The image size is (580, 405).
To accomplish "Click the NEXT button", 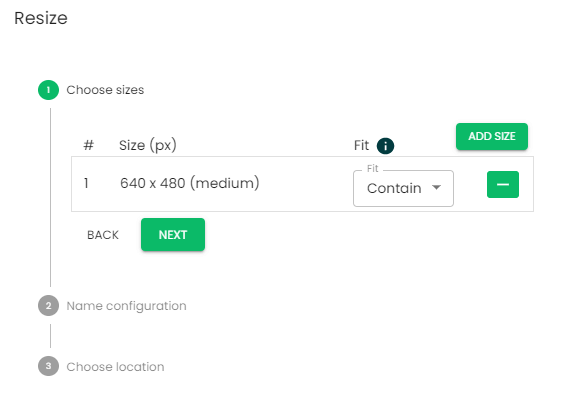I will click(173, 235).
